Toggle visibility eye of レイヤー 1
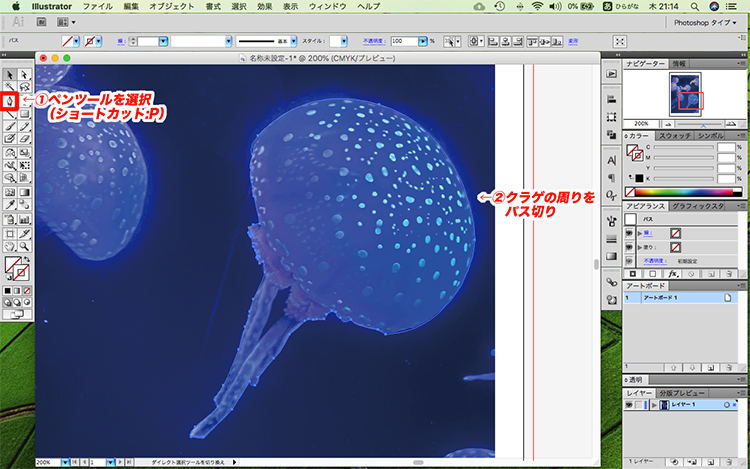The image size is (750, 469). coord(627,405)
